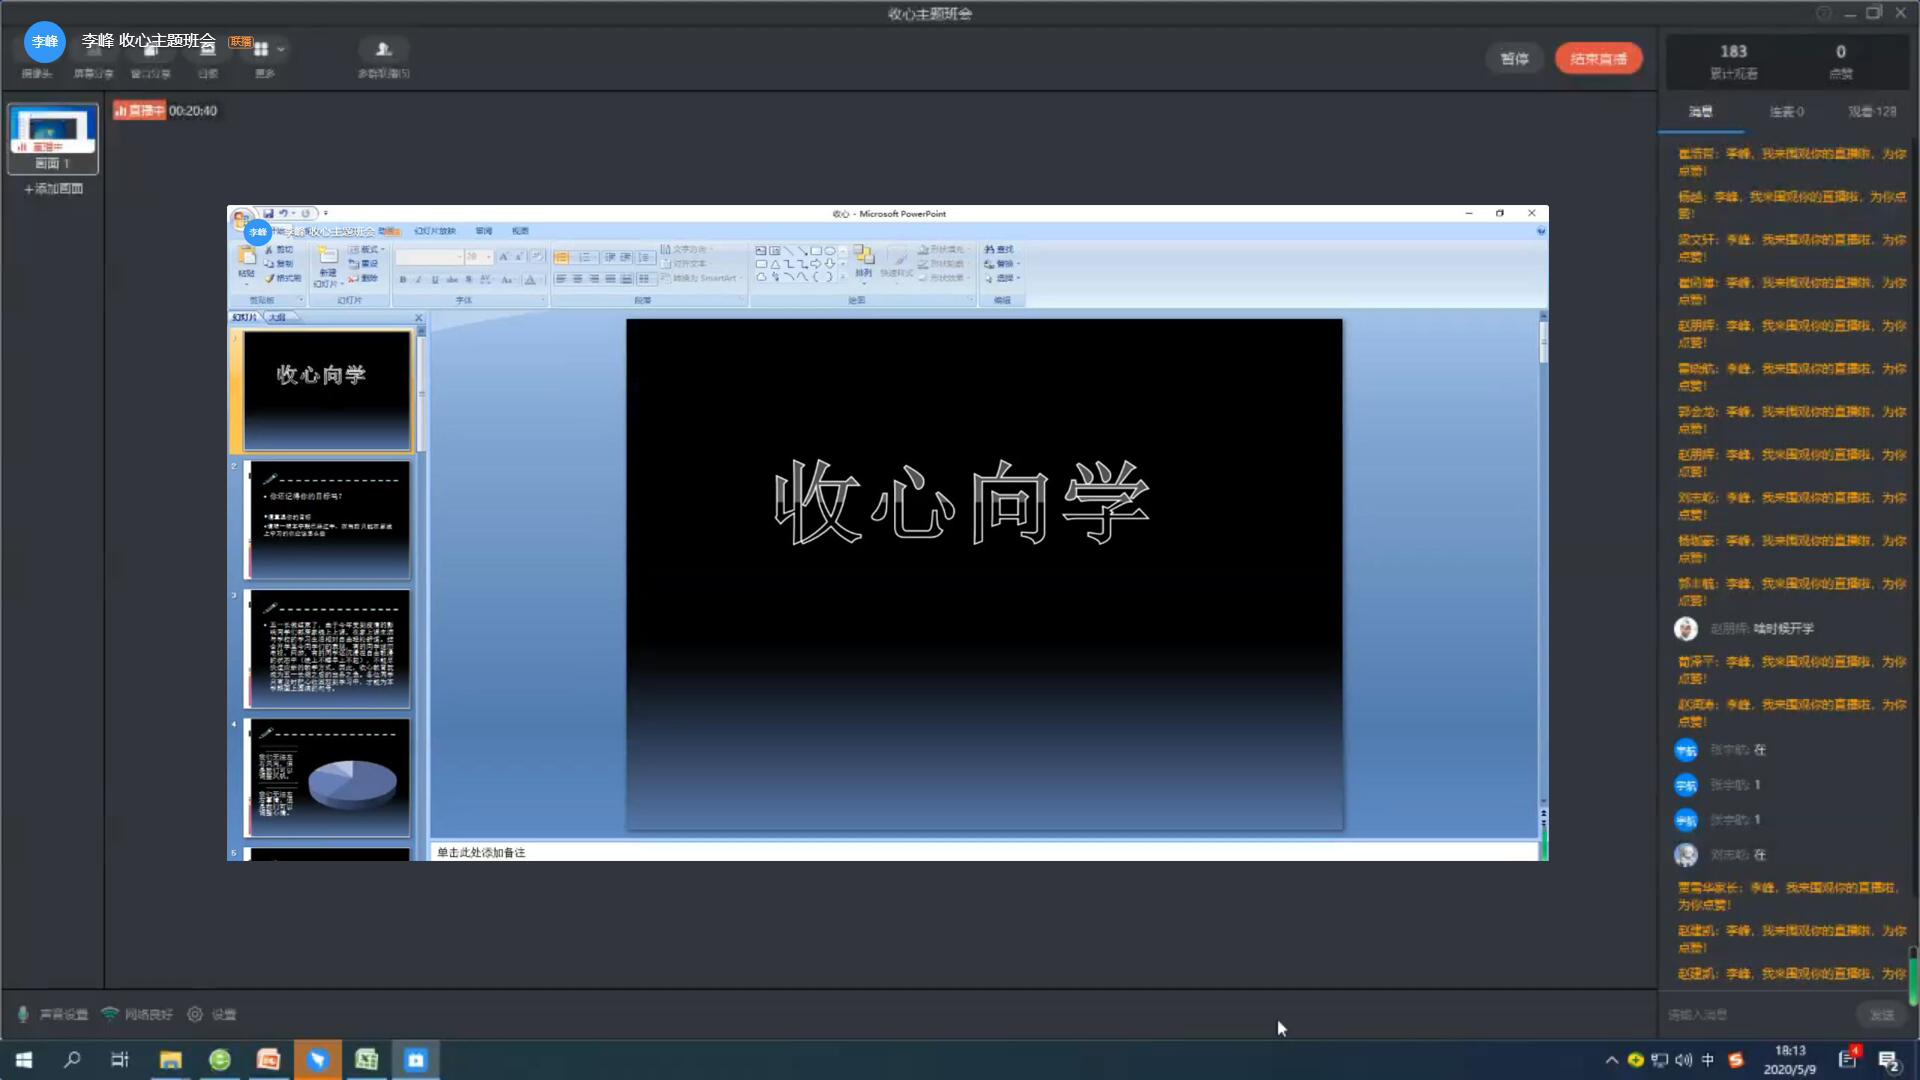Select slide 4 thumbnail with pie chart
This screenshot has width=1920, height=1080.
coord(327,778)
